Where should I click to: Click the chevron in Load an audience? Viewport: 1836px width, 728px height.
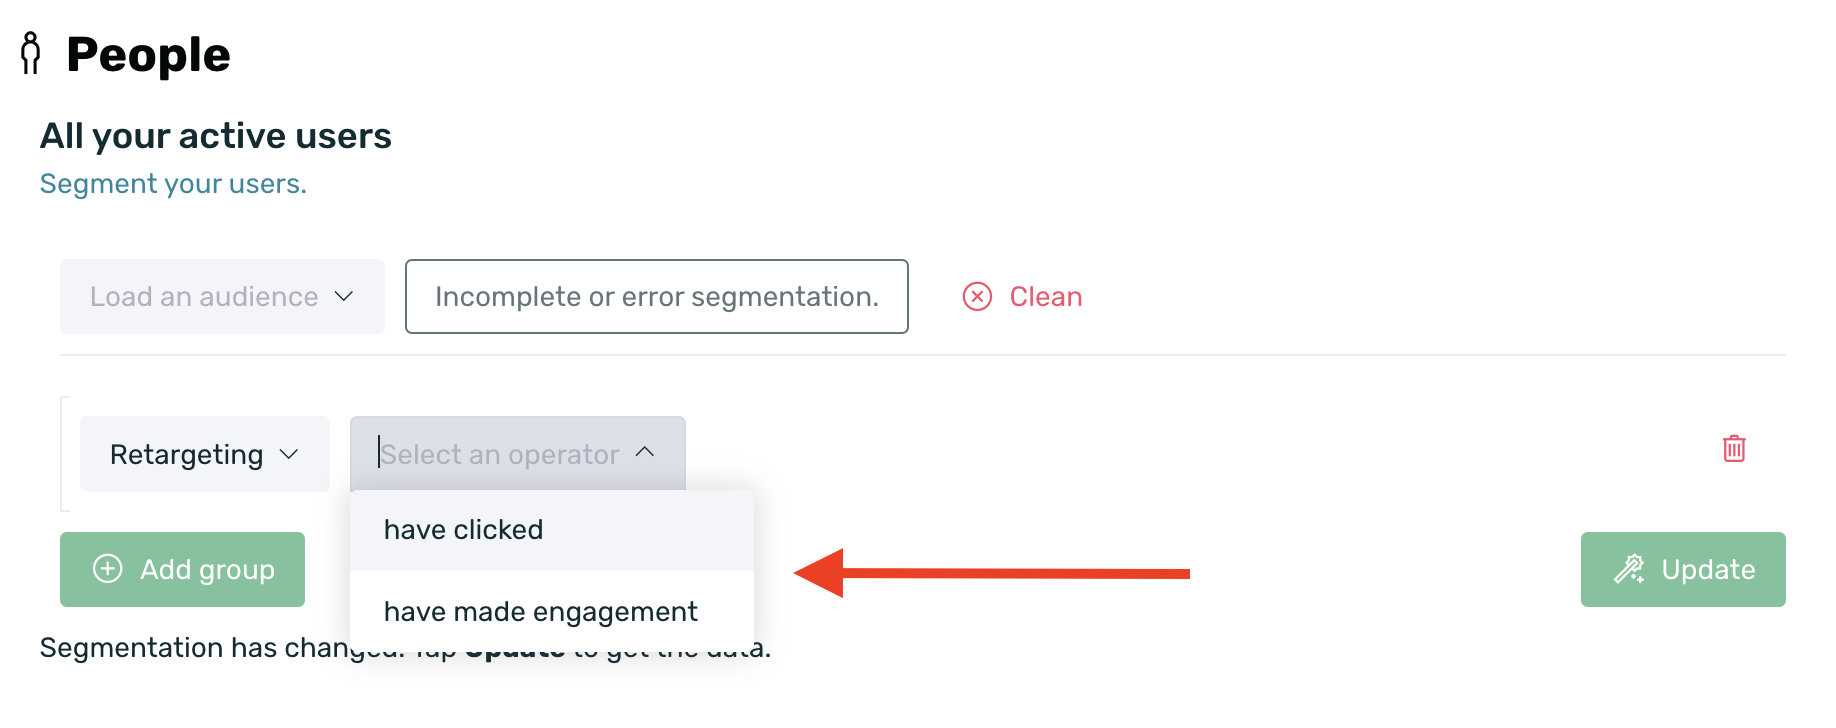pyautogui.click(x=344, y=297)
